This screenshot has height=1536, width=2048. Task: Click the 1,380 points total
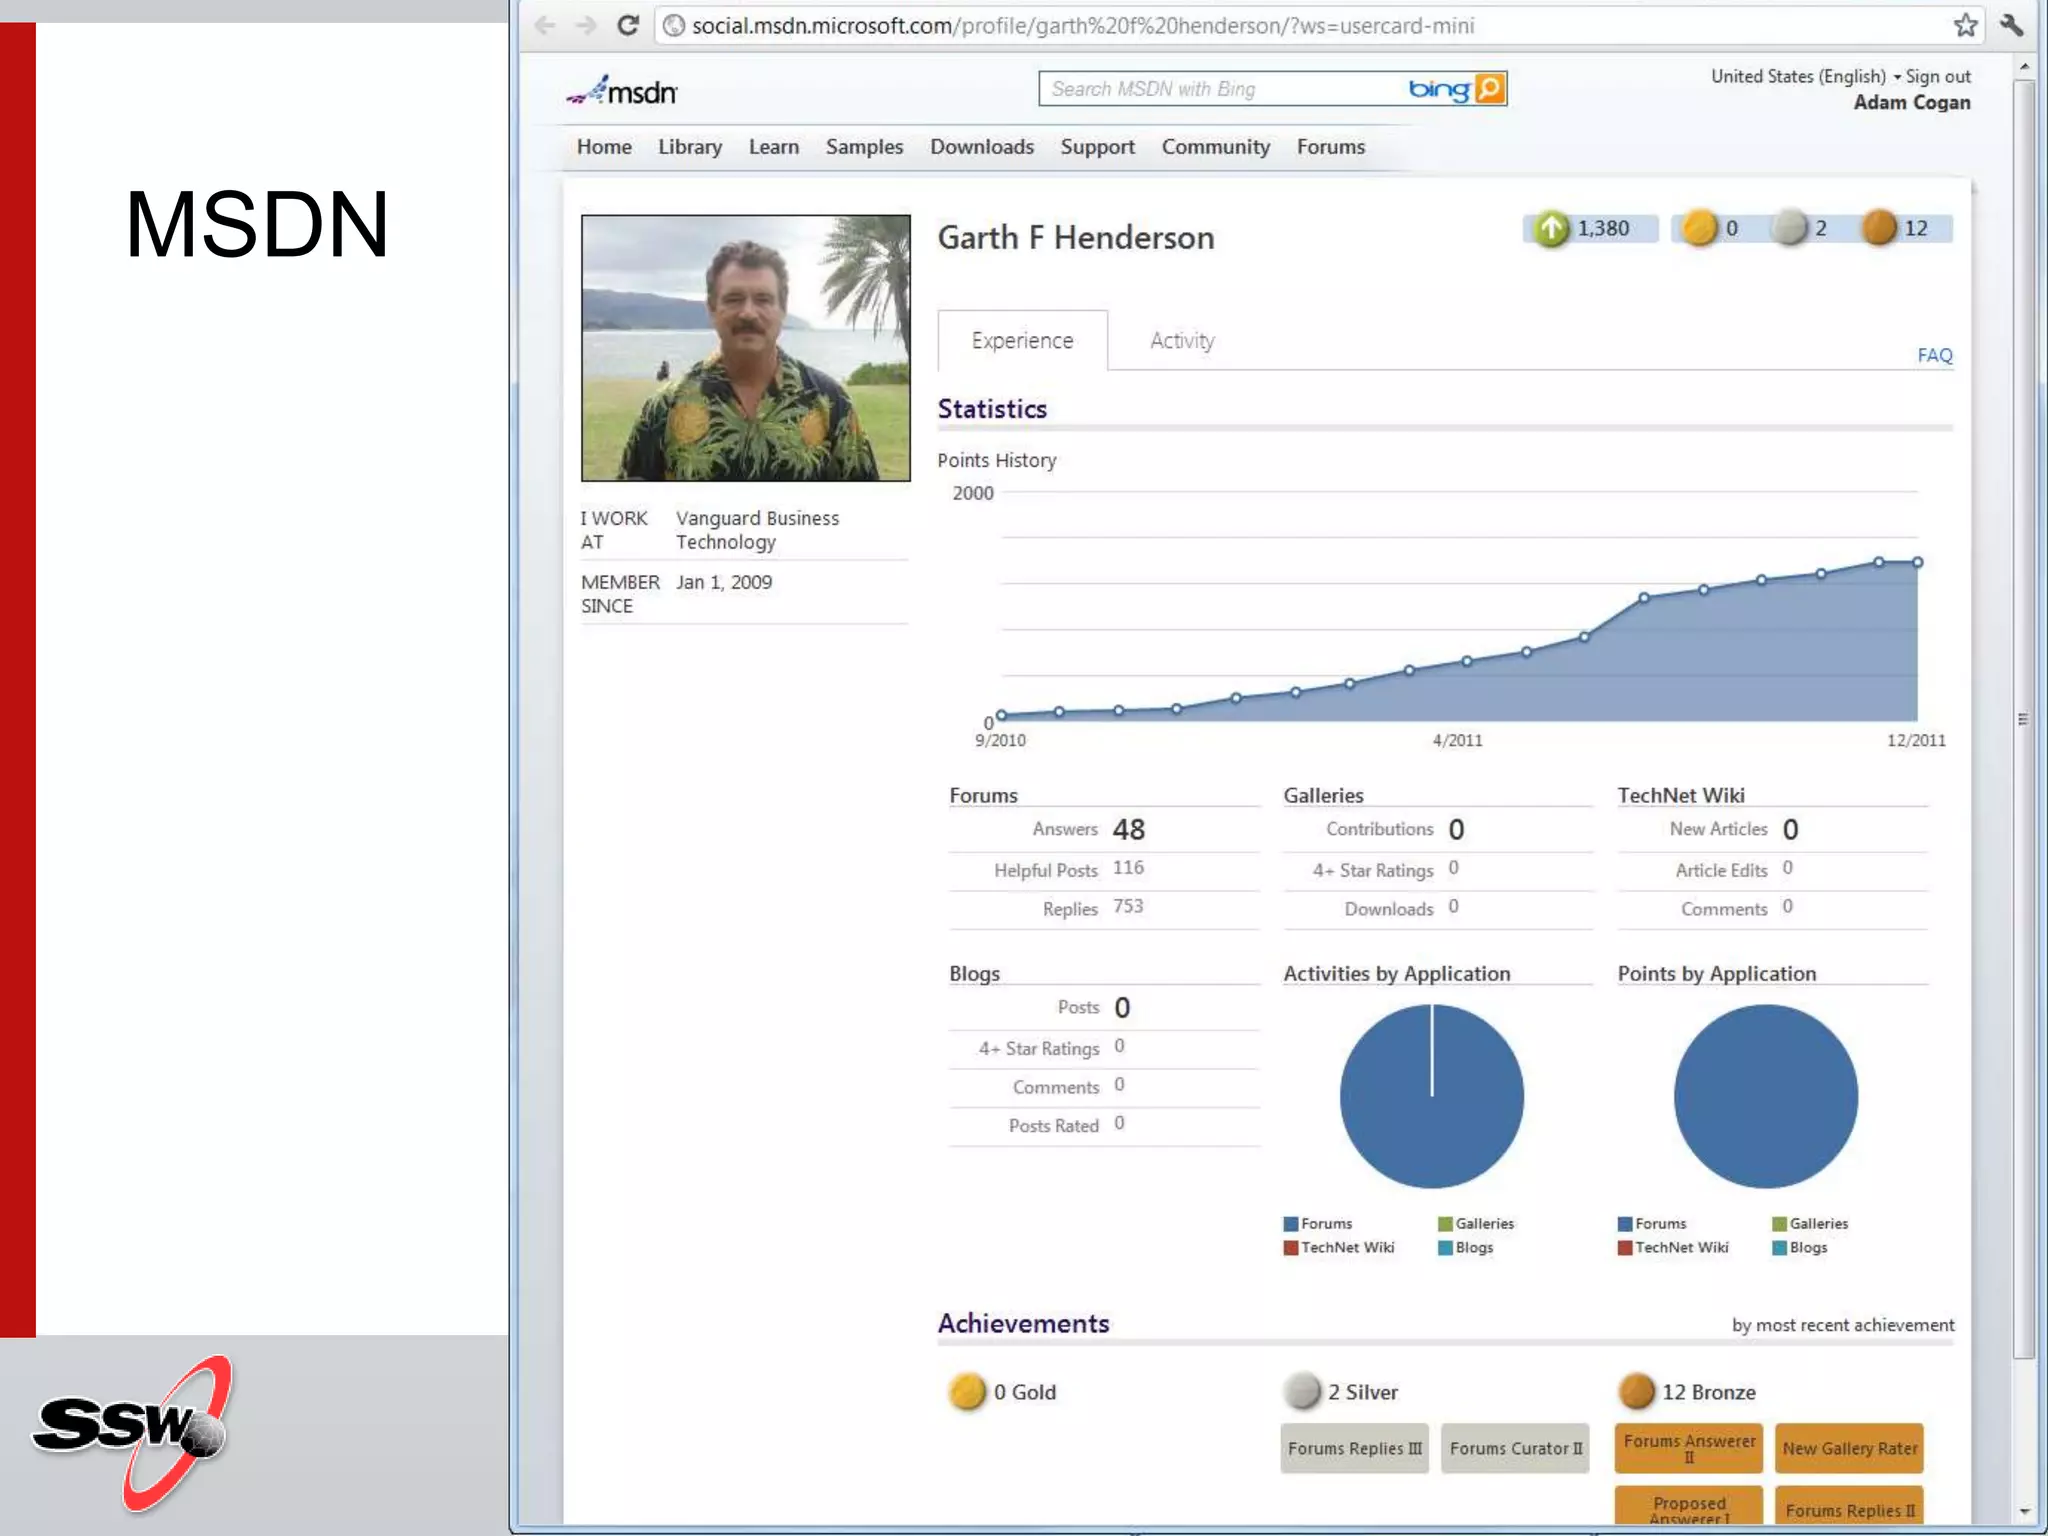coord(1603,228)
